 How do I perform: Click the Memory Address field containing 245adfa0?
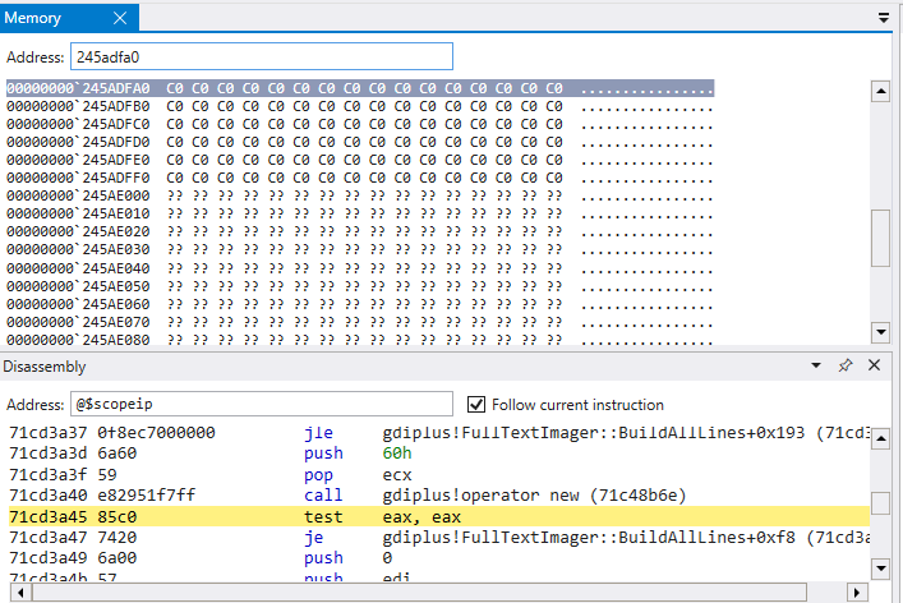[x=261, y=56]
